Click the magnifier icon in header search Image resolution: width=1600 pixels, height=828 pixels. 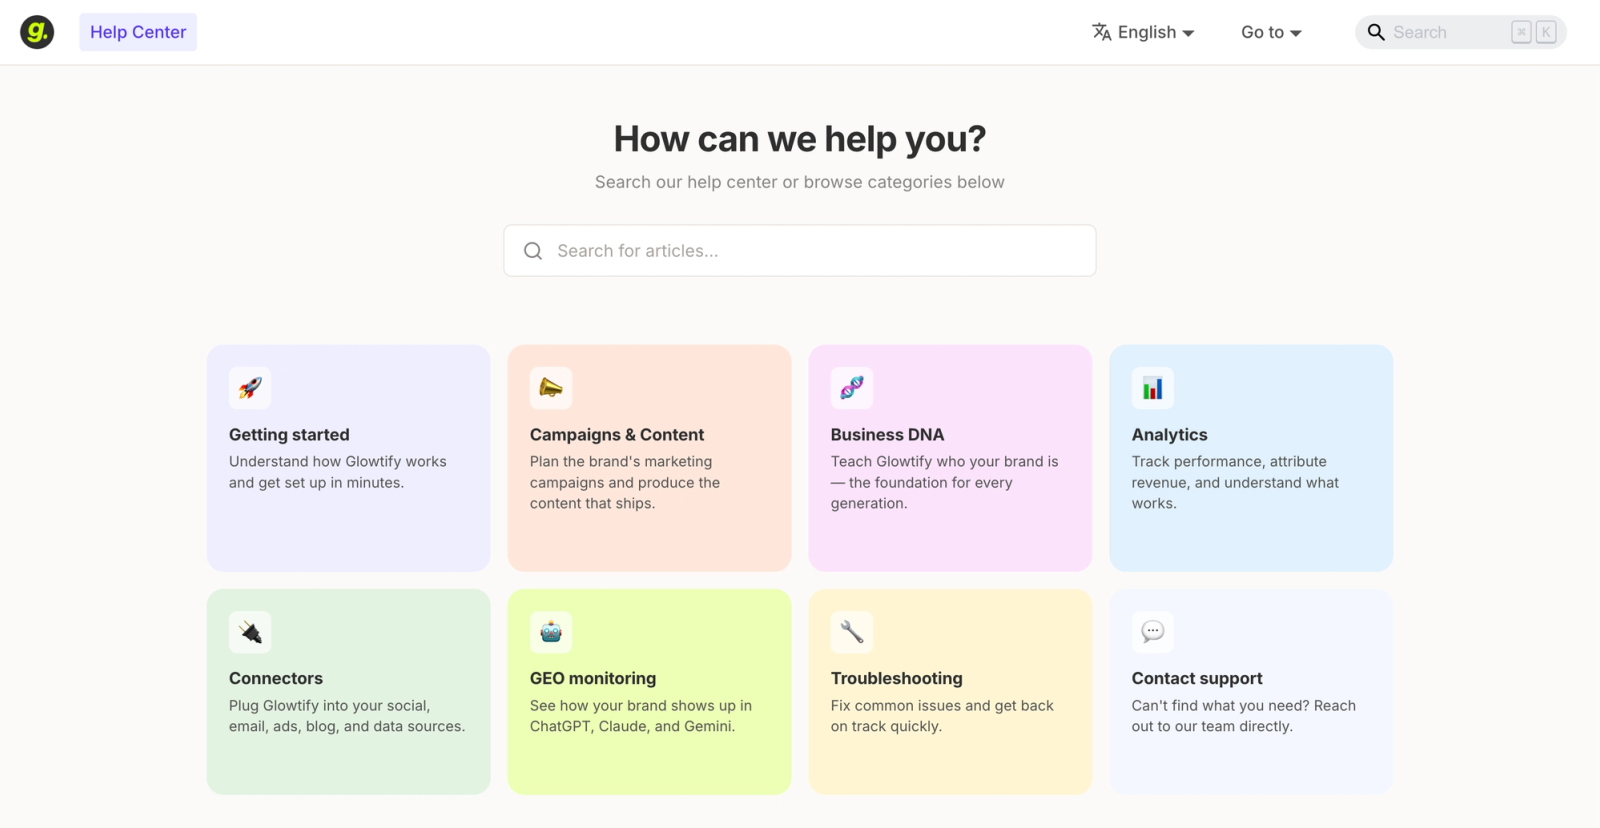pyautogui.click(x=1376, y=32)
